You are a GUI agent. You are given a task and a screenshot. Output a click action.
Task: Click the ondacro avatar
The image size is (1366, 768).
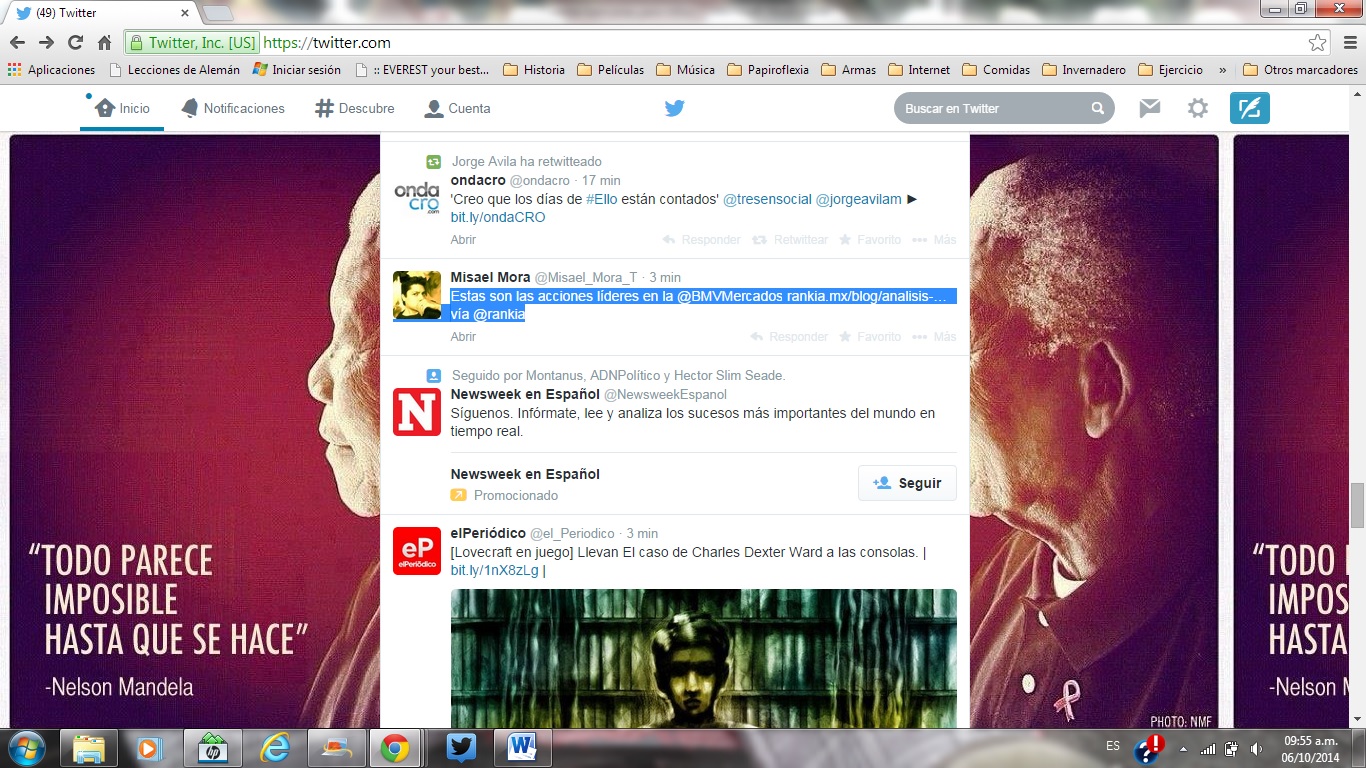[x=417, y=198]
